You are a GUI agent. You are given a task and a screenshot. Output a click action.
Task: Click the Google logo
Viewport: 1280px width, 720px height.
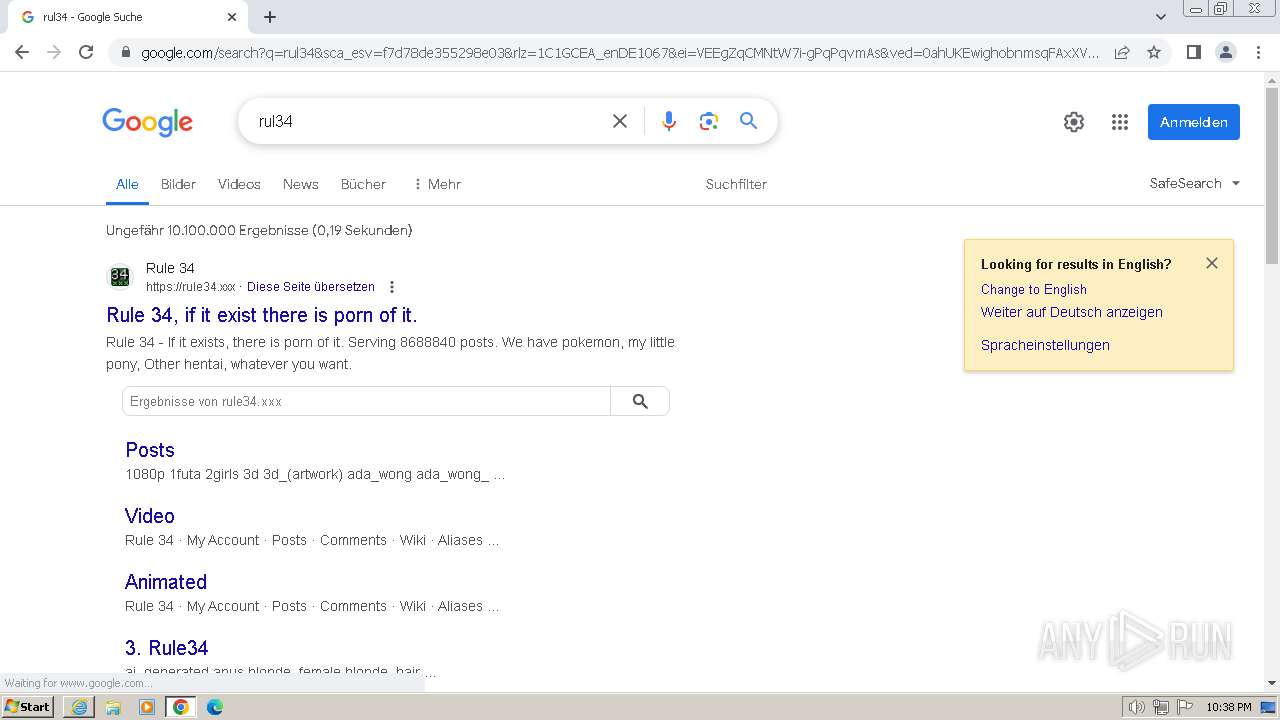pos(147,122)
